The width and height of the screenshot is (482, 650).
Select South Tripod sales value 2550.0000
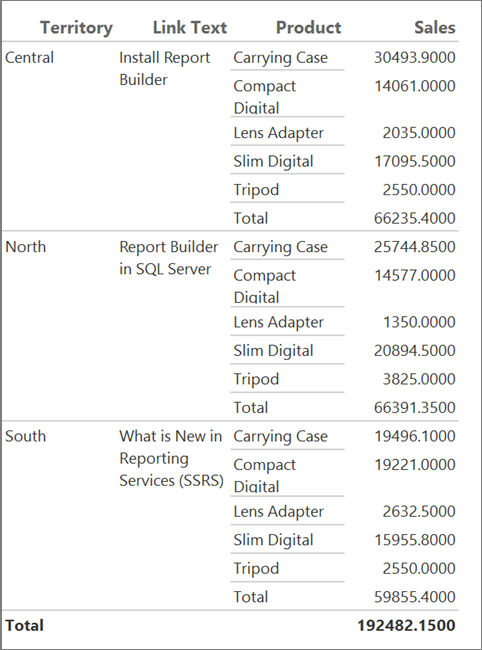coord(419,569)
